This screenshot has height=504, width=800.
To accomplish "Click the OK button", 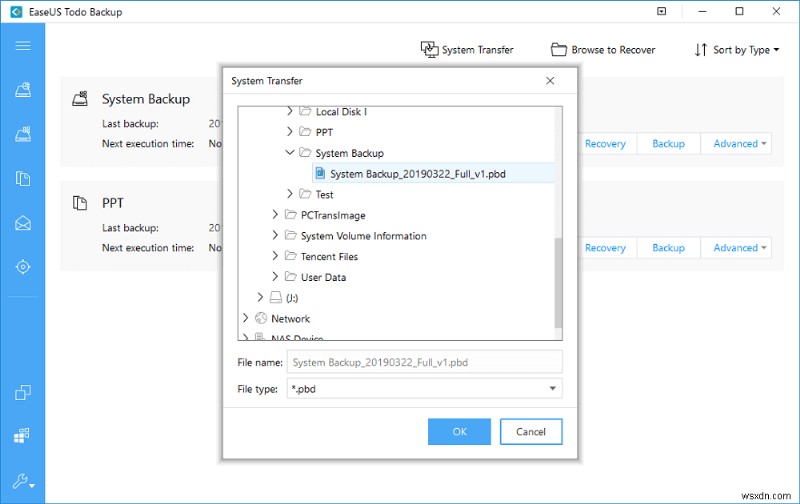I will pyautogui.click(x=459, y=432).
